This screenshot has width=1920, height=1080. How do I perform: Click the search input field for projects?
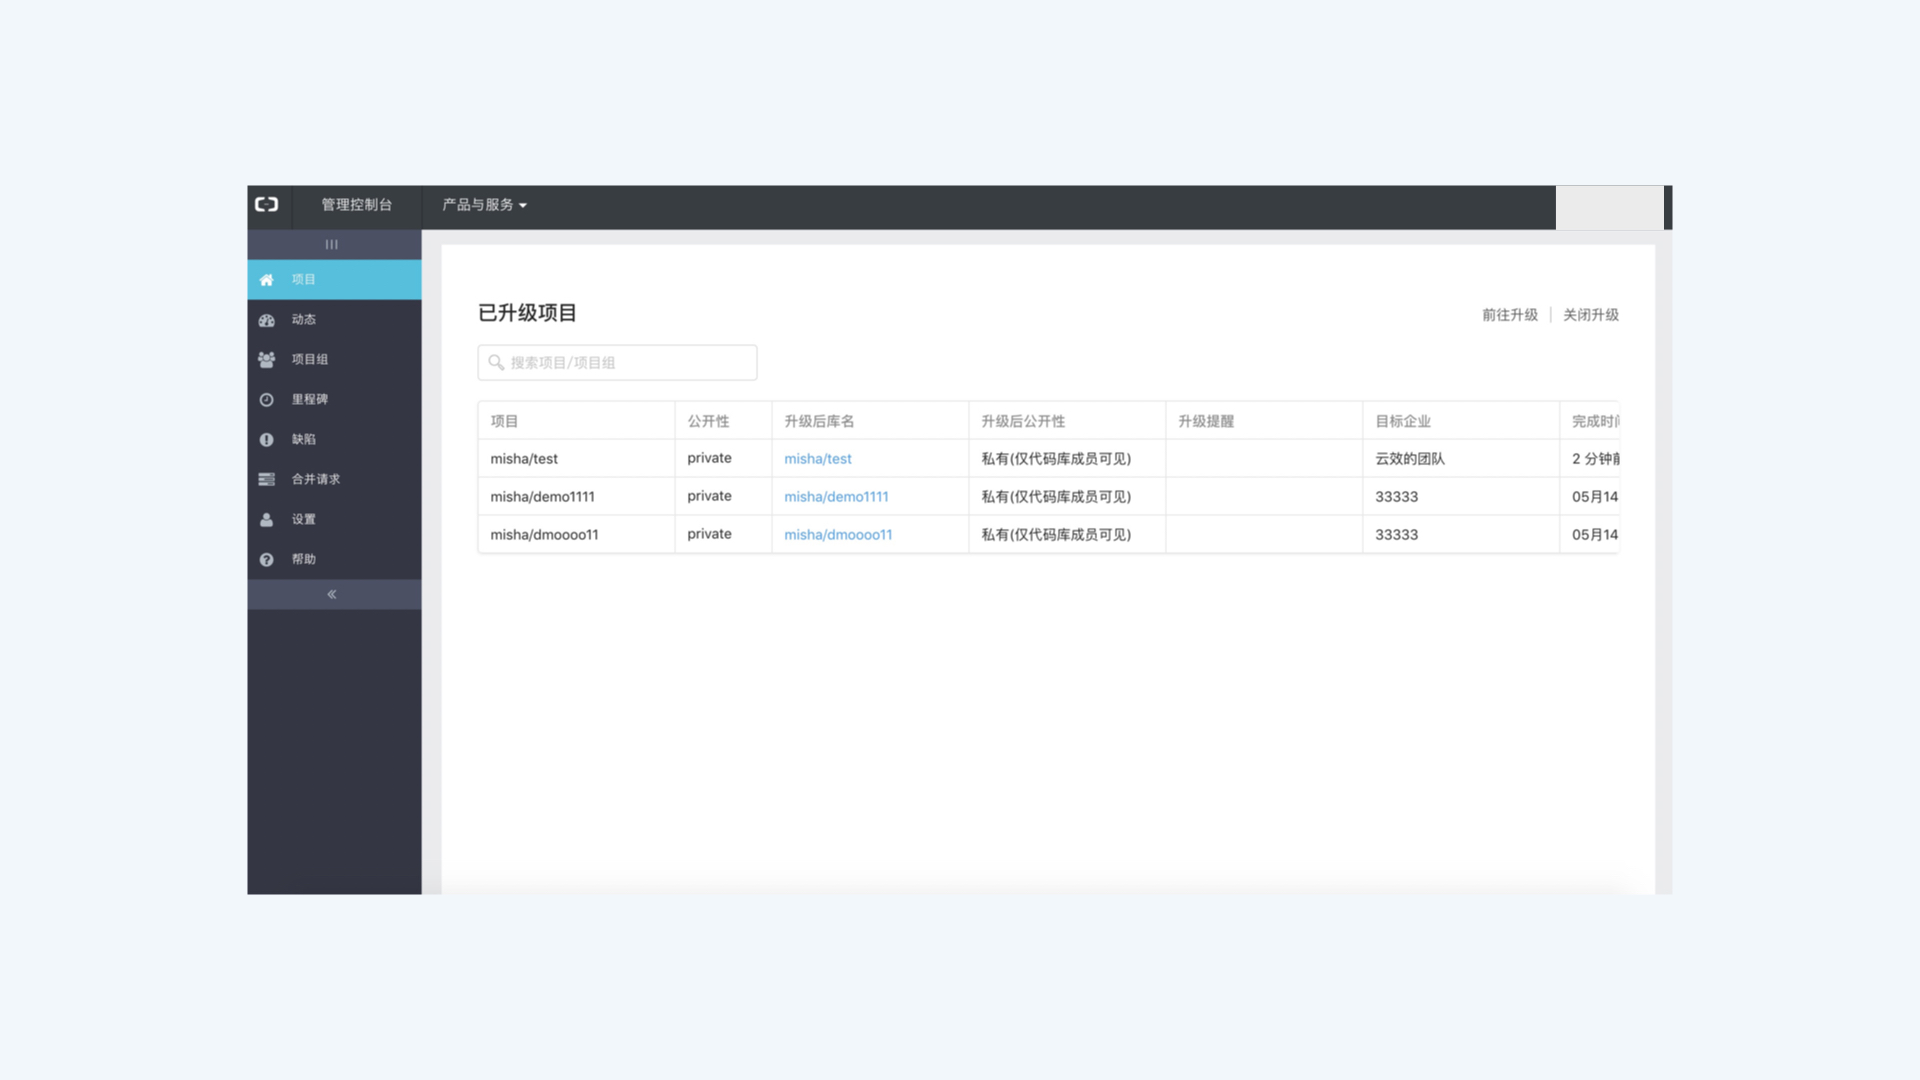(617, 363)
